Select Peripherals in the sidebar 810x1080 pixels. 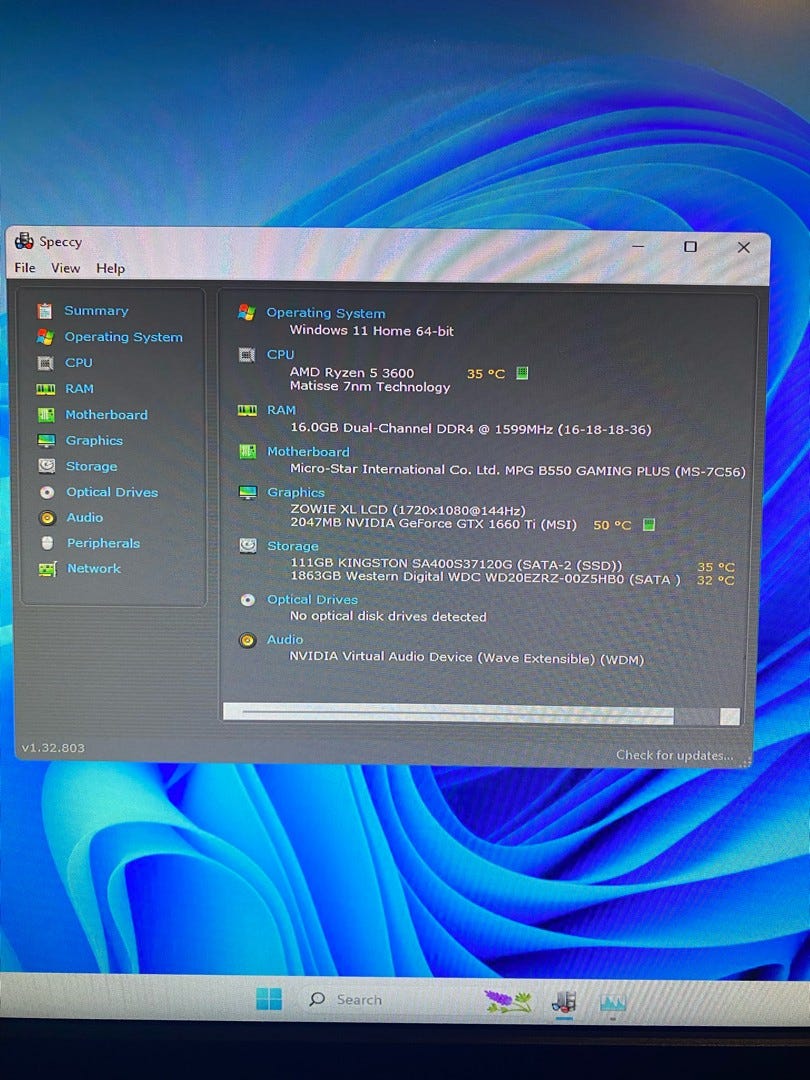[x=103, y=543]
